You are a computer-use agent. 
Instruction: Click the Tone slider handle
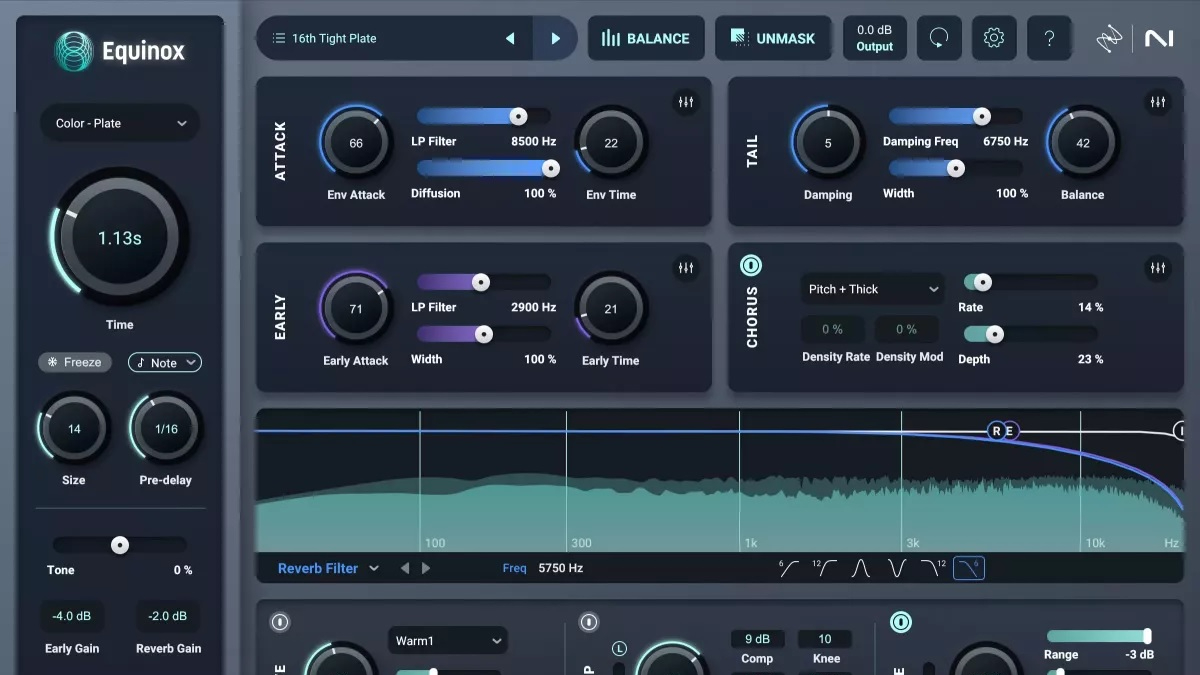tap(120, 545)
